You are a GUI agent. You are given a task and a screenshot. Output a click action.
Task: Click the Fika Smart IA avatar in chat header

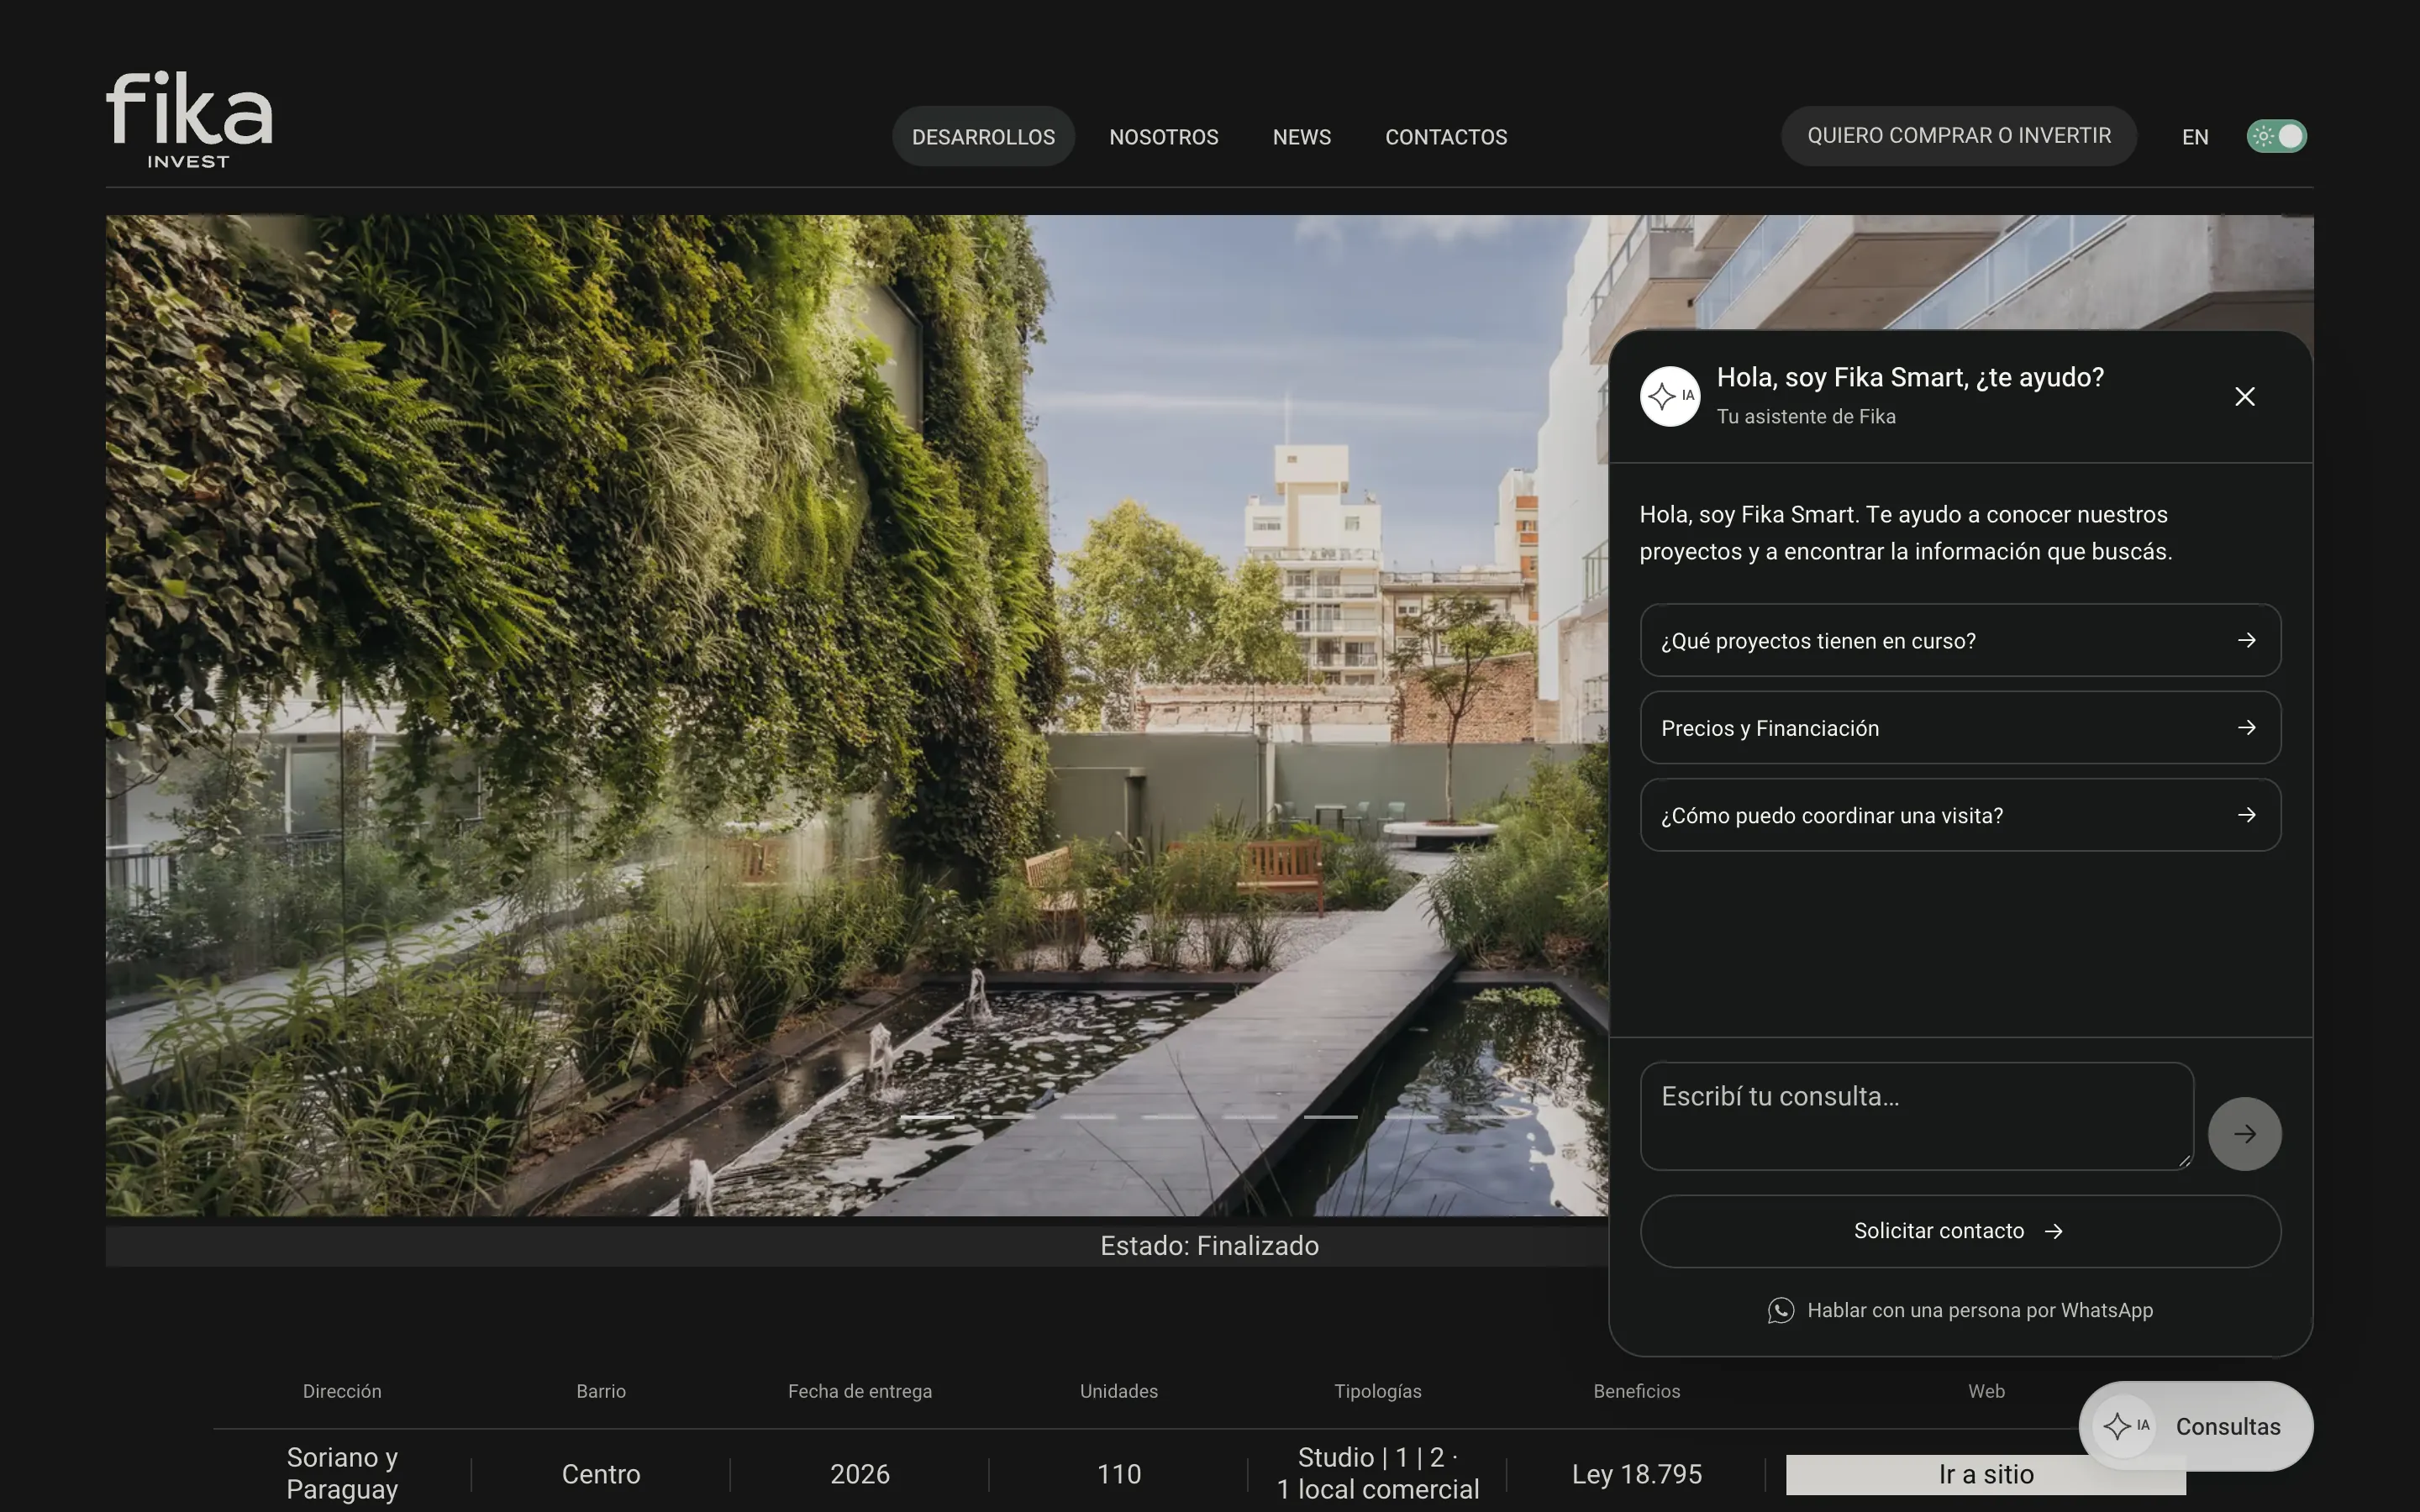[x=1670, y=396]
